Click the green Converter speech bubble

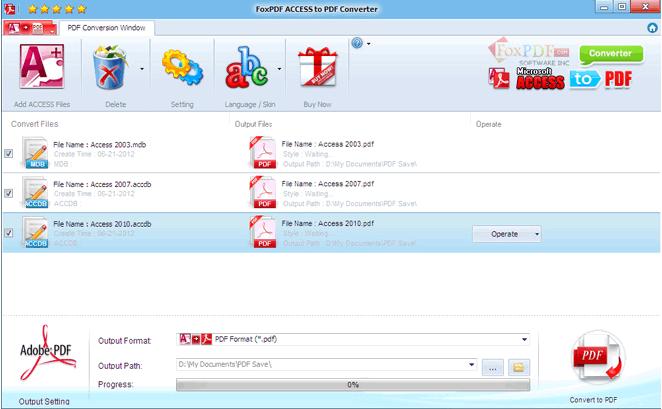(x=611, y=54)
